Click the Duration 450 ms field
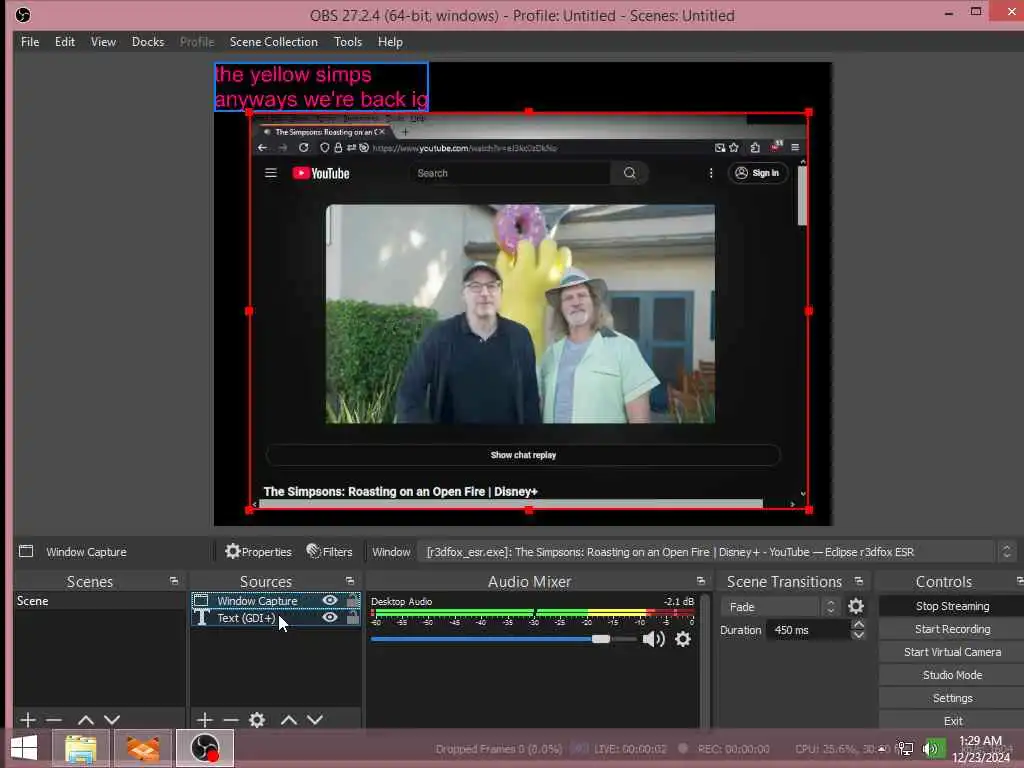The width and height of the screenshot is (1024, 768). pyautogui.click(x=808, y=630)
